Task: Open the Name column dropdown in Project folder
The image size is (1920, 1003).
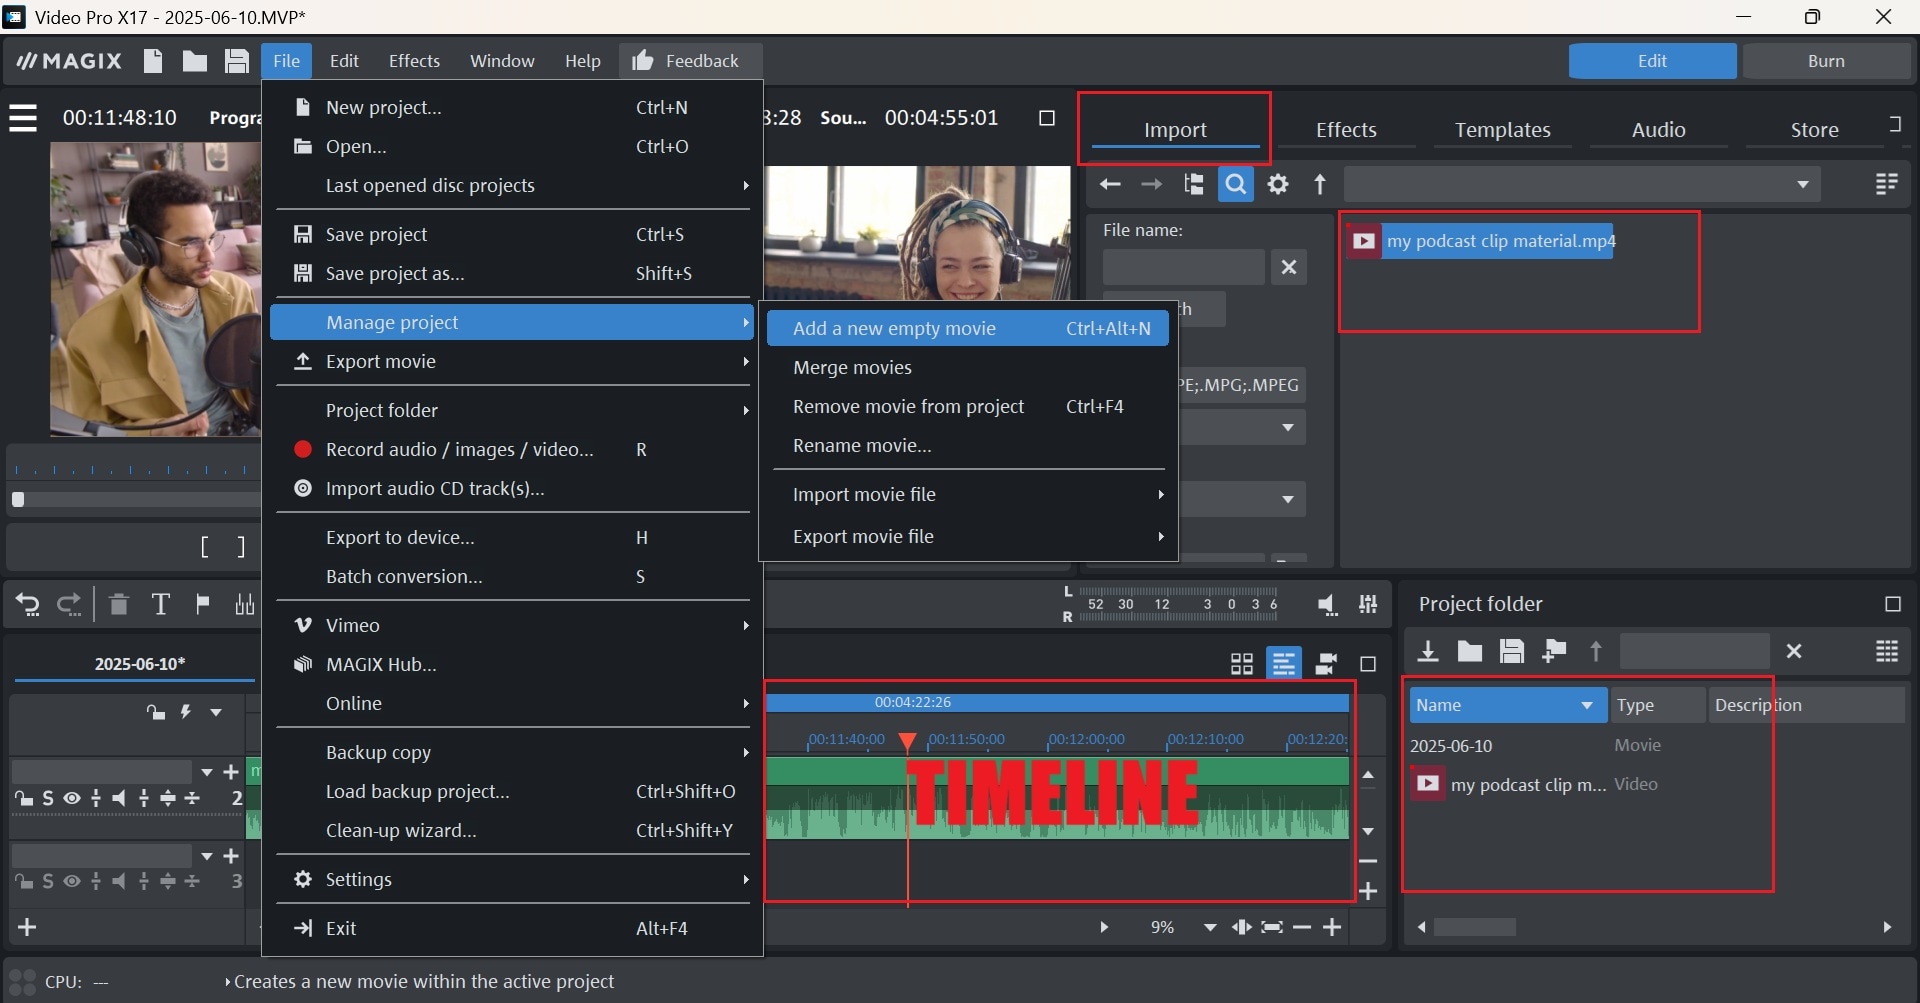Action: point(1587,705)
